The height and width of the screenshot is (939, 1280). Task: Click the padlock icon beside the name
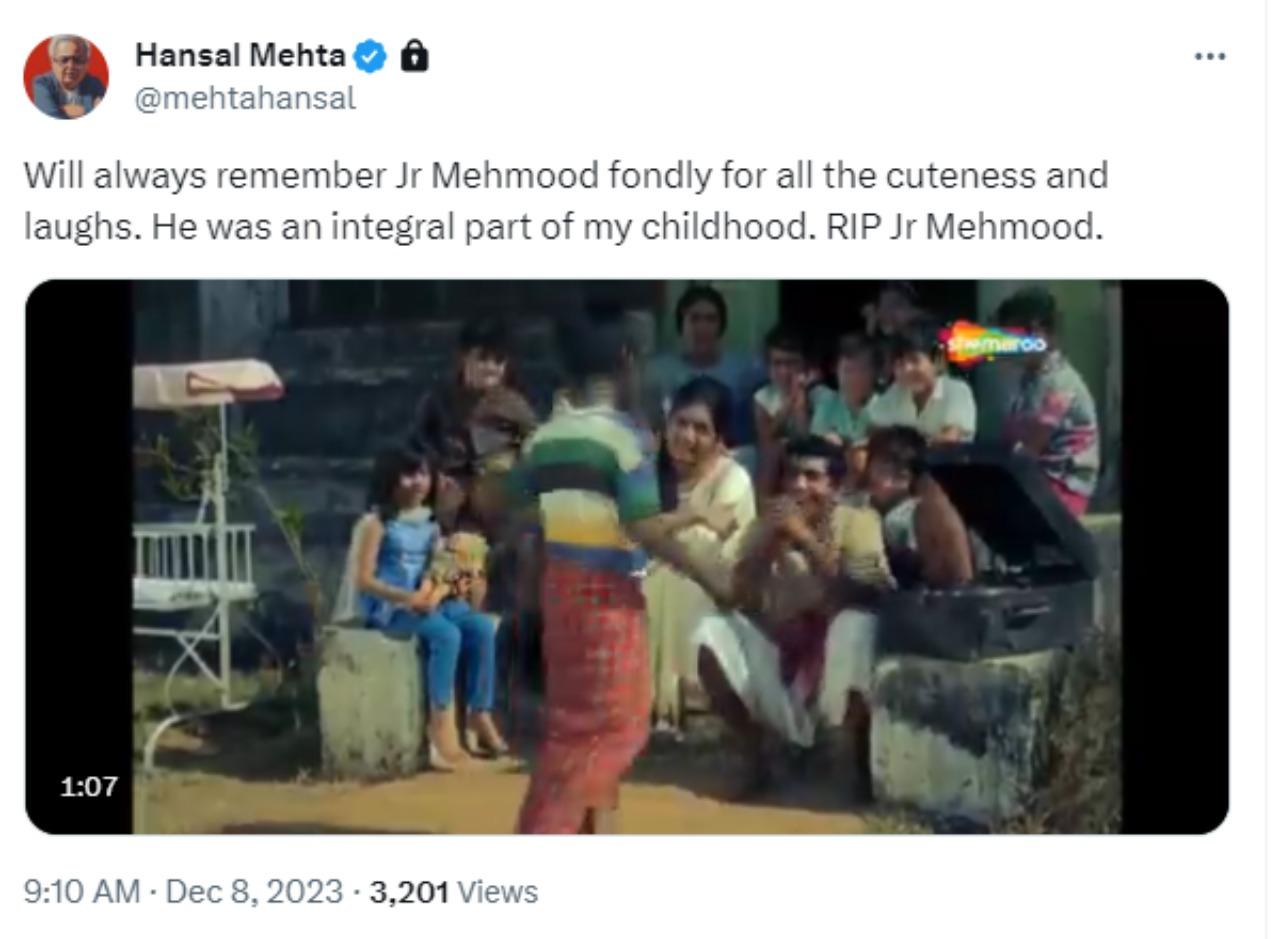[414, 56]
